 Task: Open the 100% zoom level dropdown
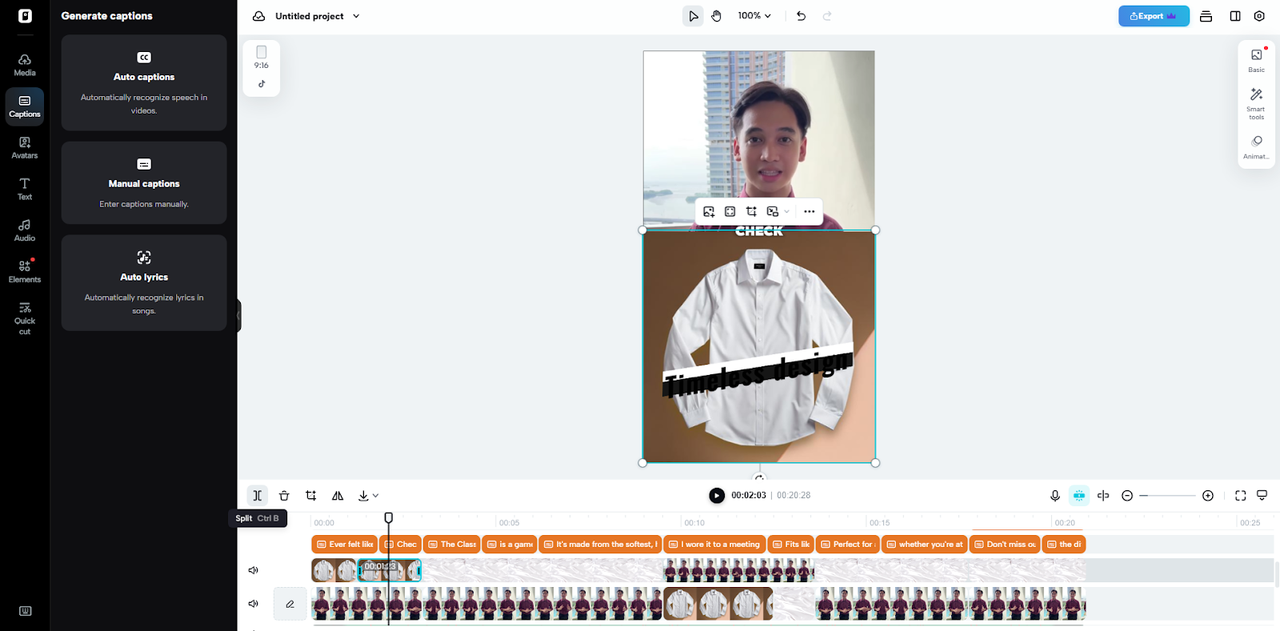(x=754, y=16)
